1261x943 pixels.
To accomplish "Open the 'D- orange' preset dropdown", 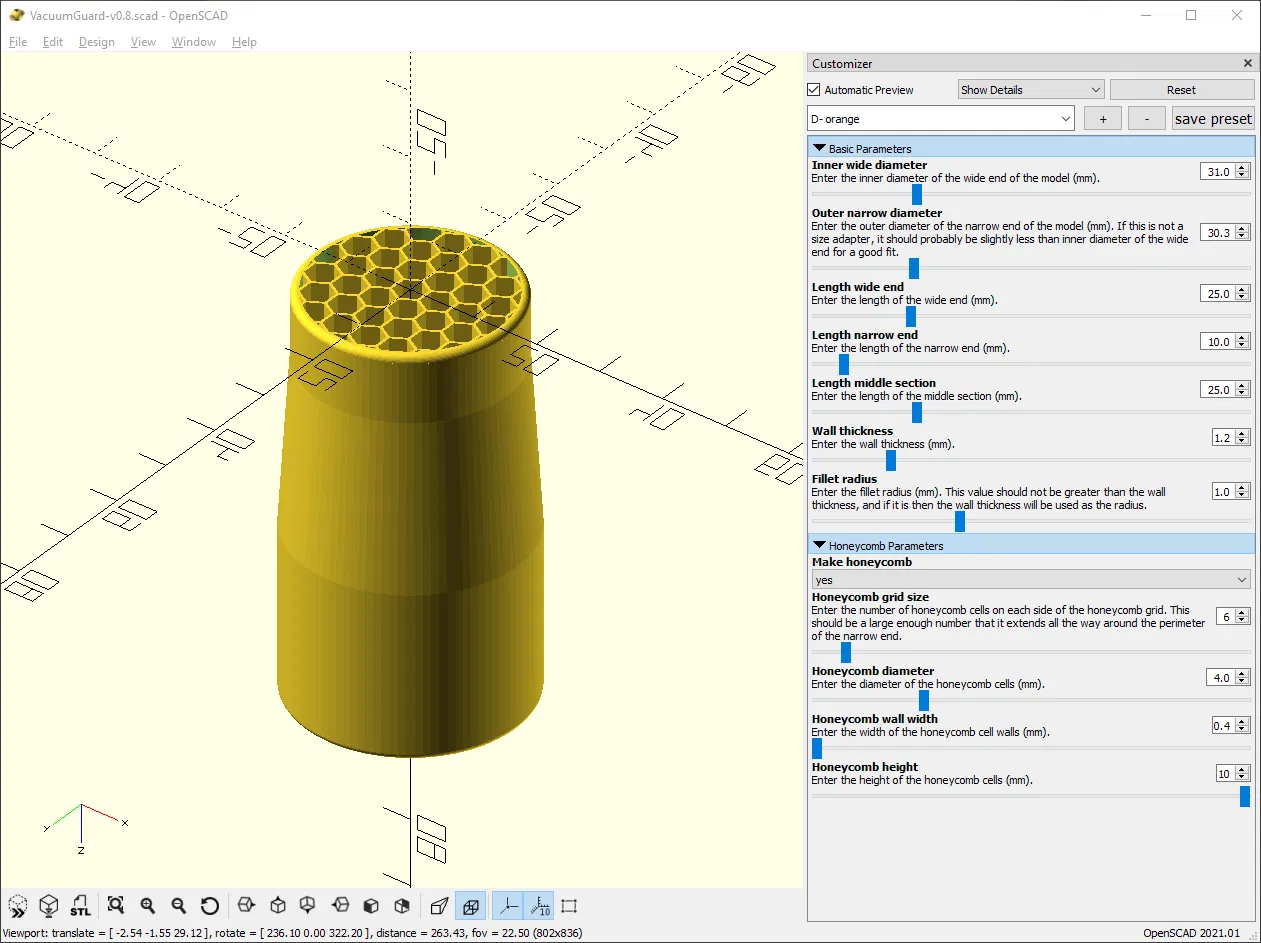I will click(940, 119).
